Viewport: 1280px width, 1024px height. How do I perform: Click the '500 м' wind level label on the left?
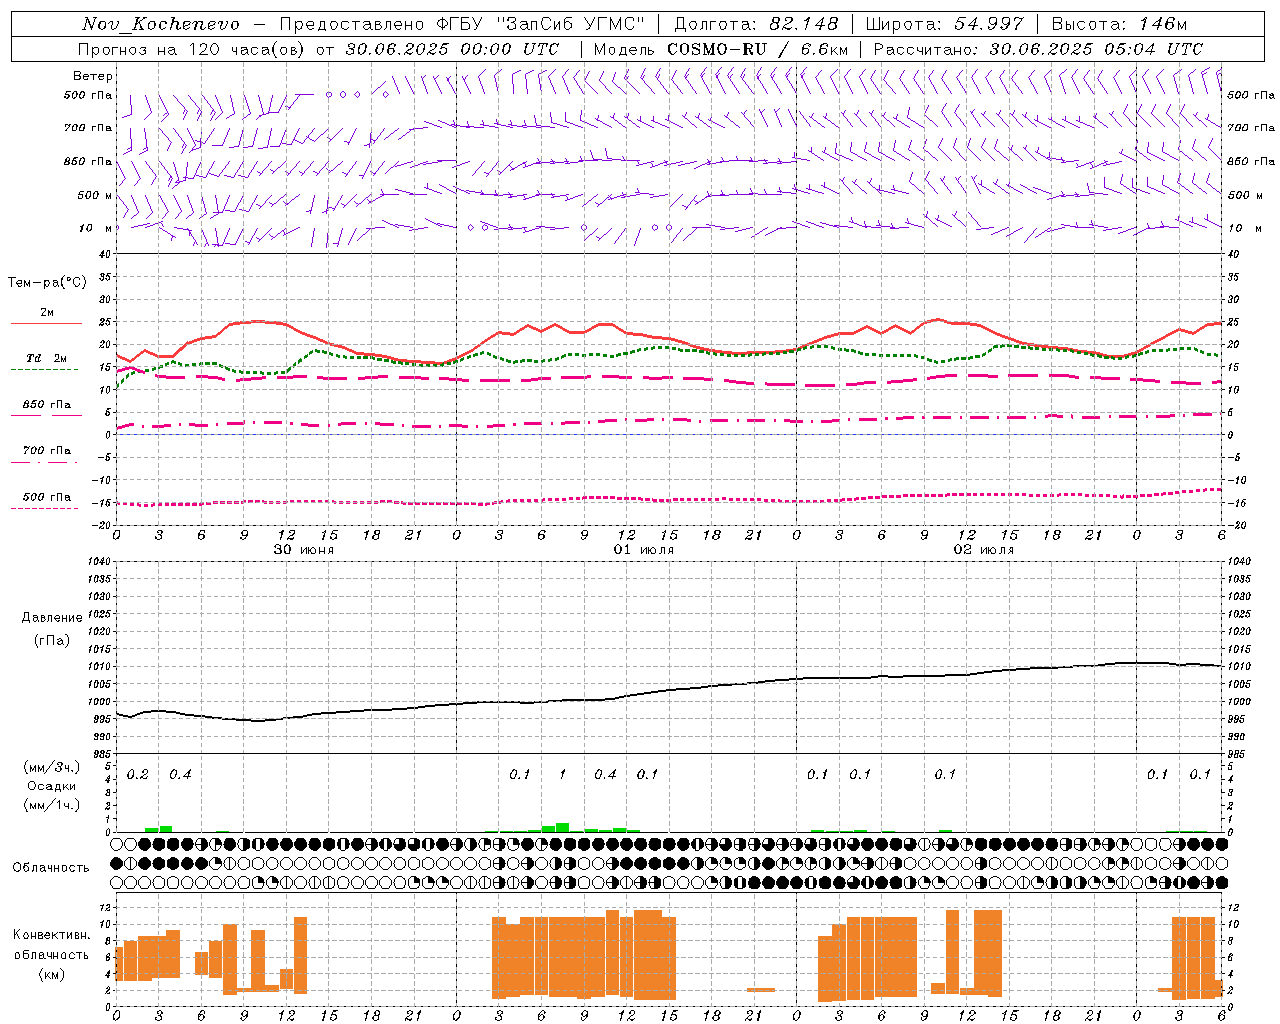click(x=95, y=196)
